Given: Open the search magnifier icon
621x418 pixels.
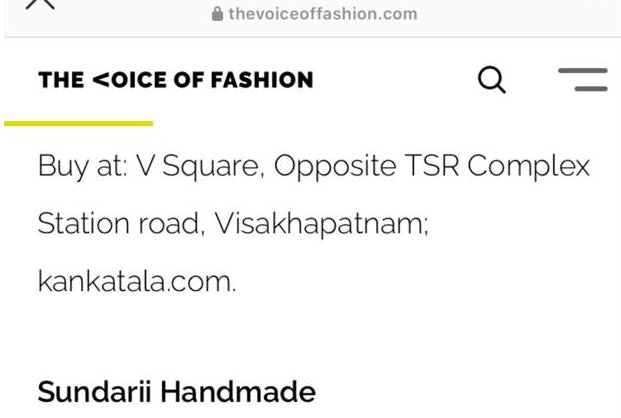Looking at the screenshot, I should (491, 80).
